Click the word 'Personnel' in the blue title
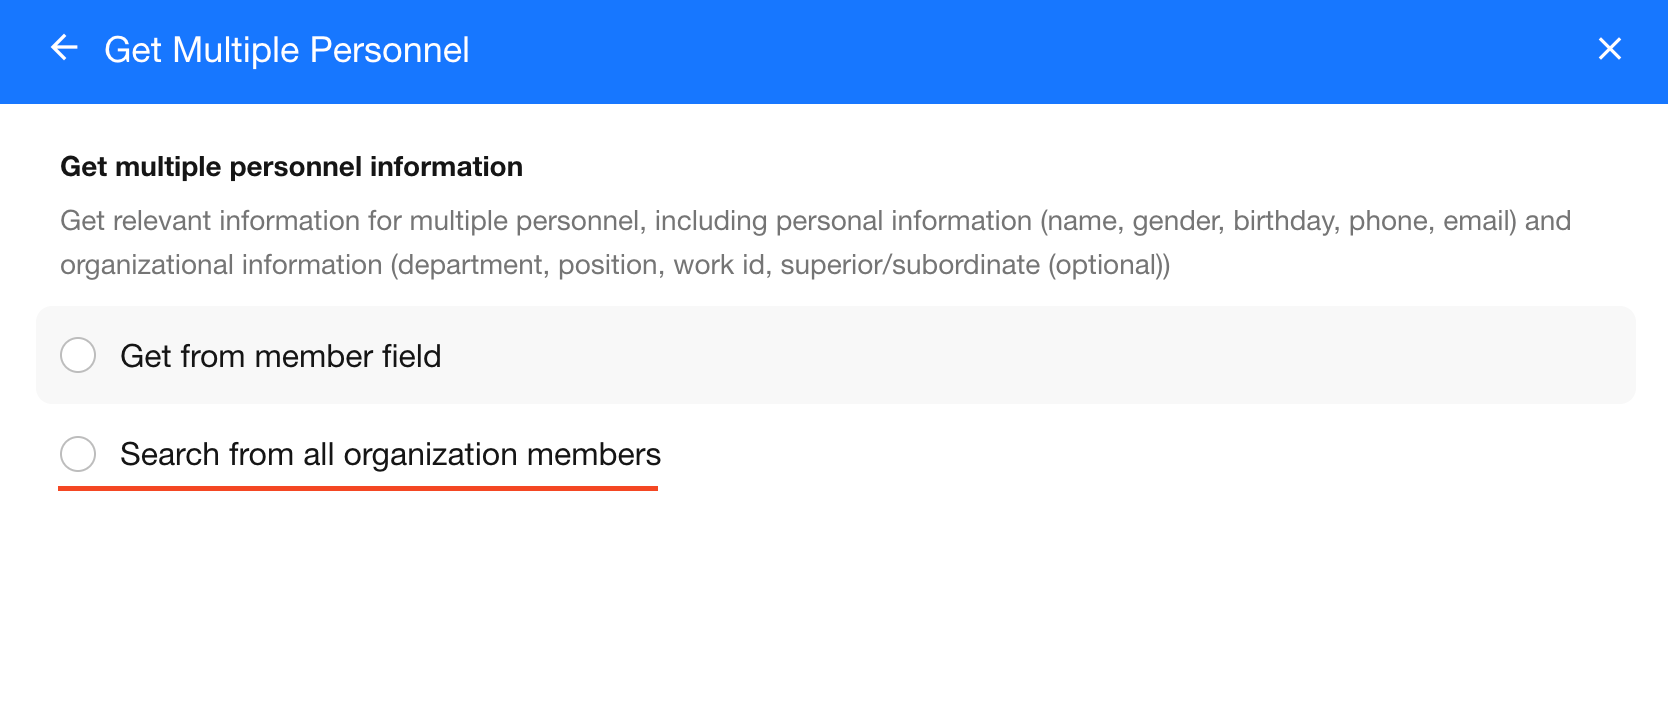This screenshot has width=1668, height=702. pos(389,50)
